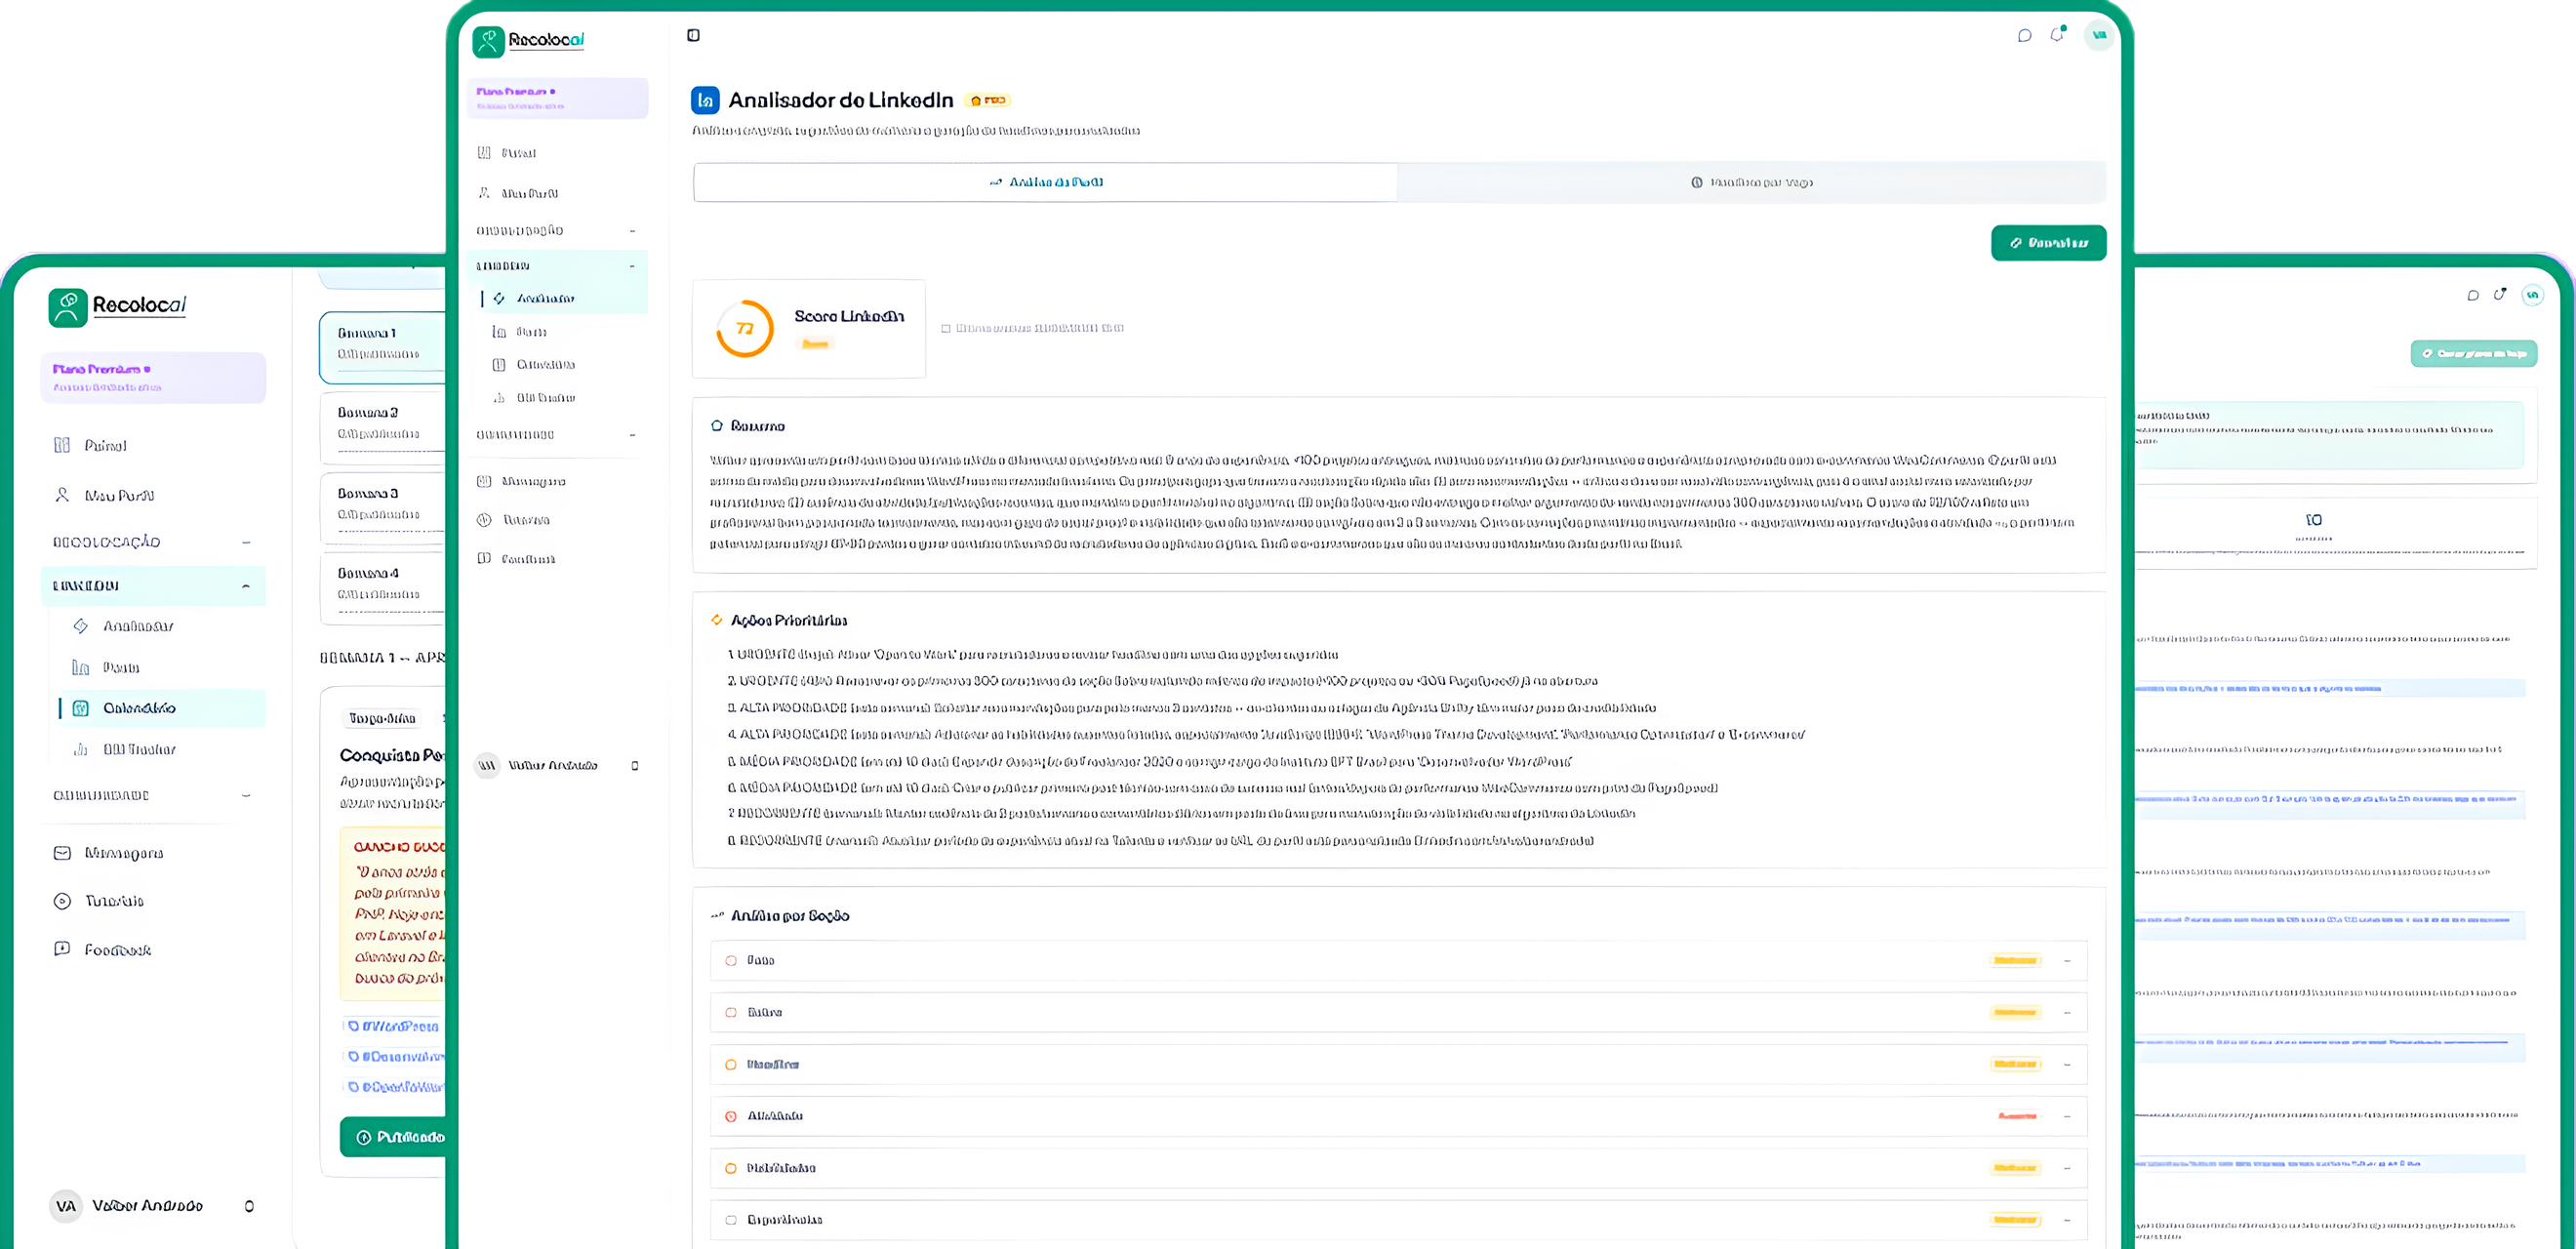The height and width of the screenshot is (1249, 2576).
Task: Switch to the inactive second analysis tab
Action: [1751, 182]
